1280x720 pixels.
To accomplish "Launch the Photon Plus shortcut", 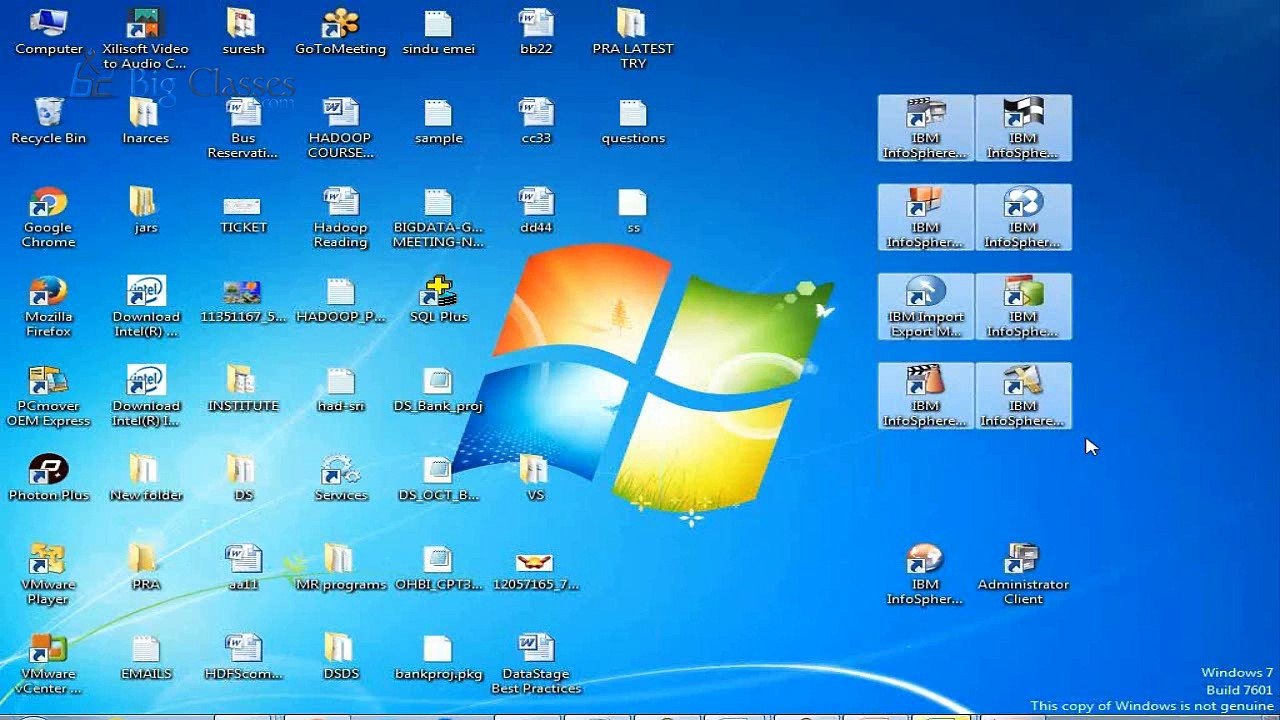I will pyautogui.click(x=48, y=478).
